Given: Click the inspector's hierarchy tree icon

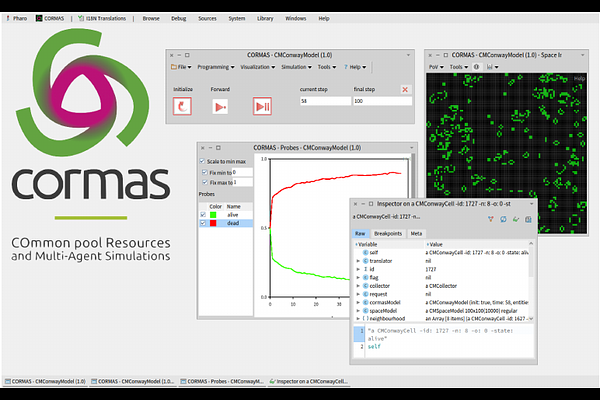Looking at the screenshot, I should pyautogui.click(x=491, y=219).
